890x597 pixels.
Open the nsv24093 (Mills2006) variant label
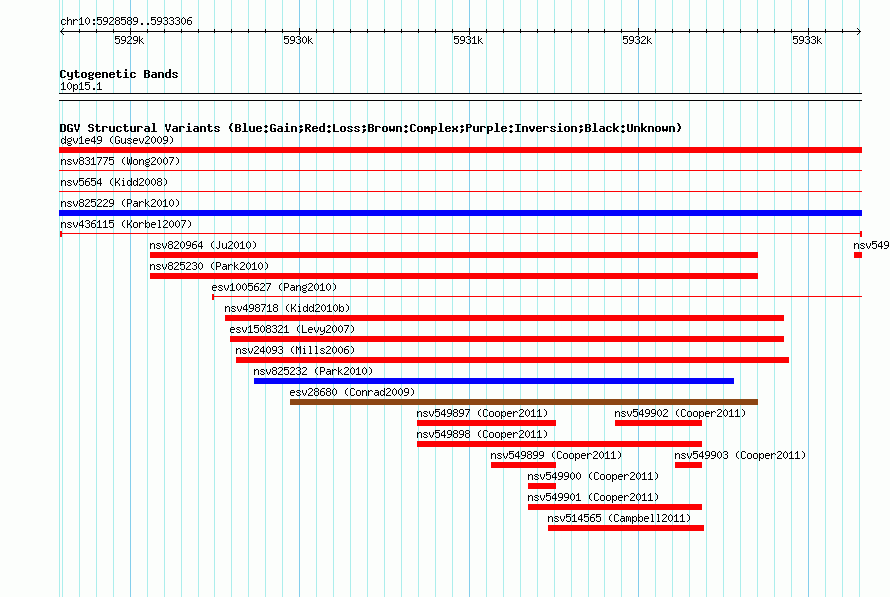pos(295,350)
